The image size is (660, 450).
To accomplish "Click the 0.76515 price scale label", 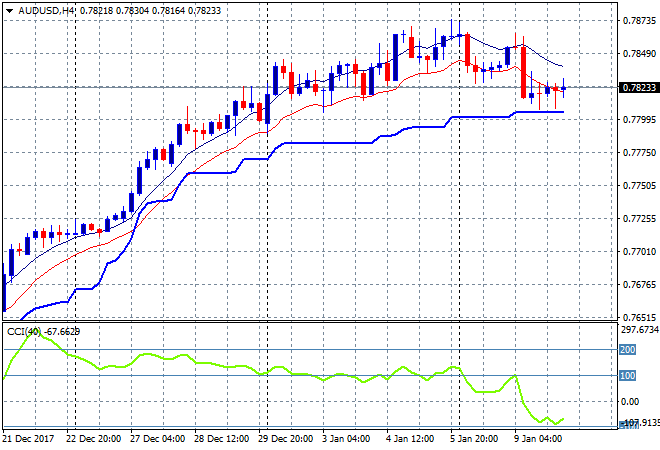I will click(639, 317).
